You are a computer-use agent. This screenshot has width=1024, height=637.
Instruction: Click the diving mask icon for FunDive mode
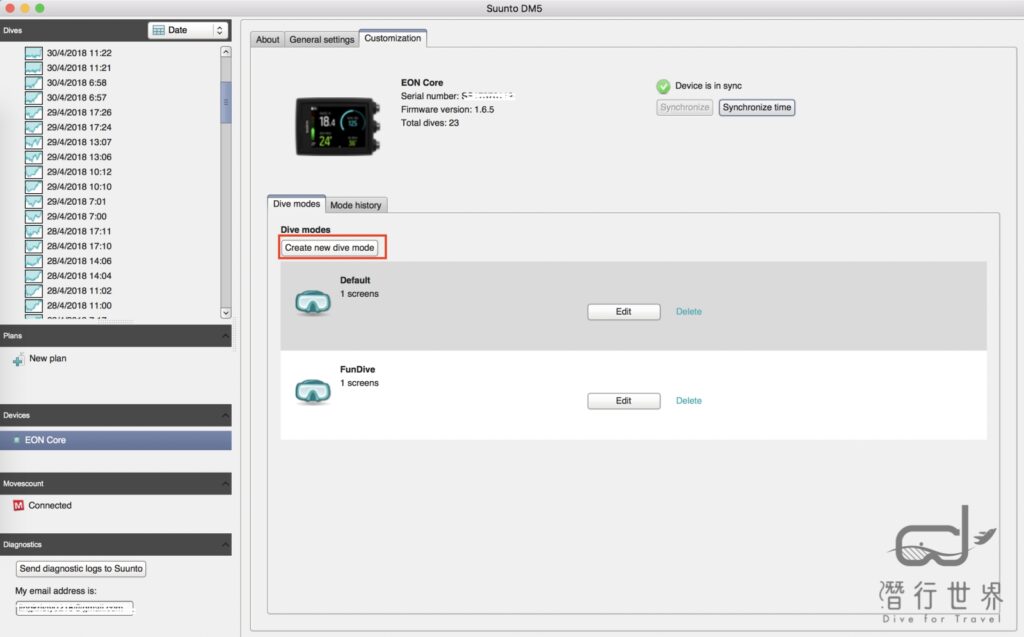(x=313, y=391)
